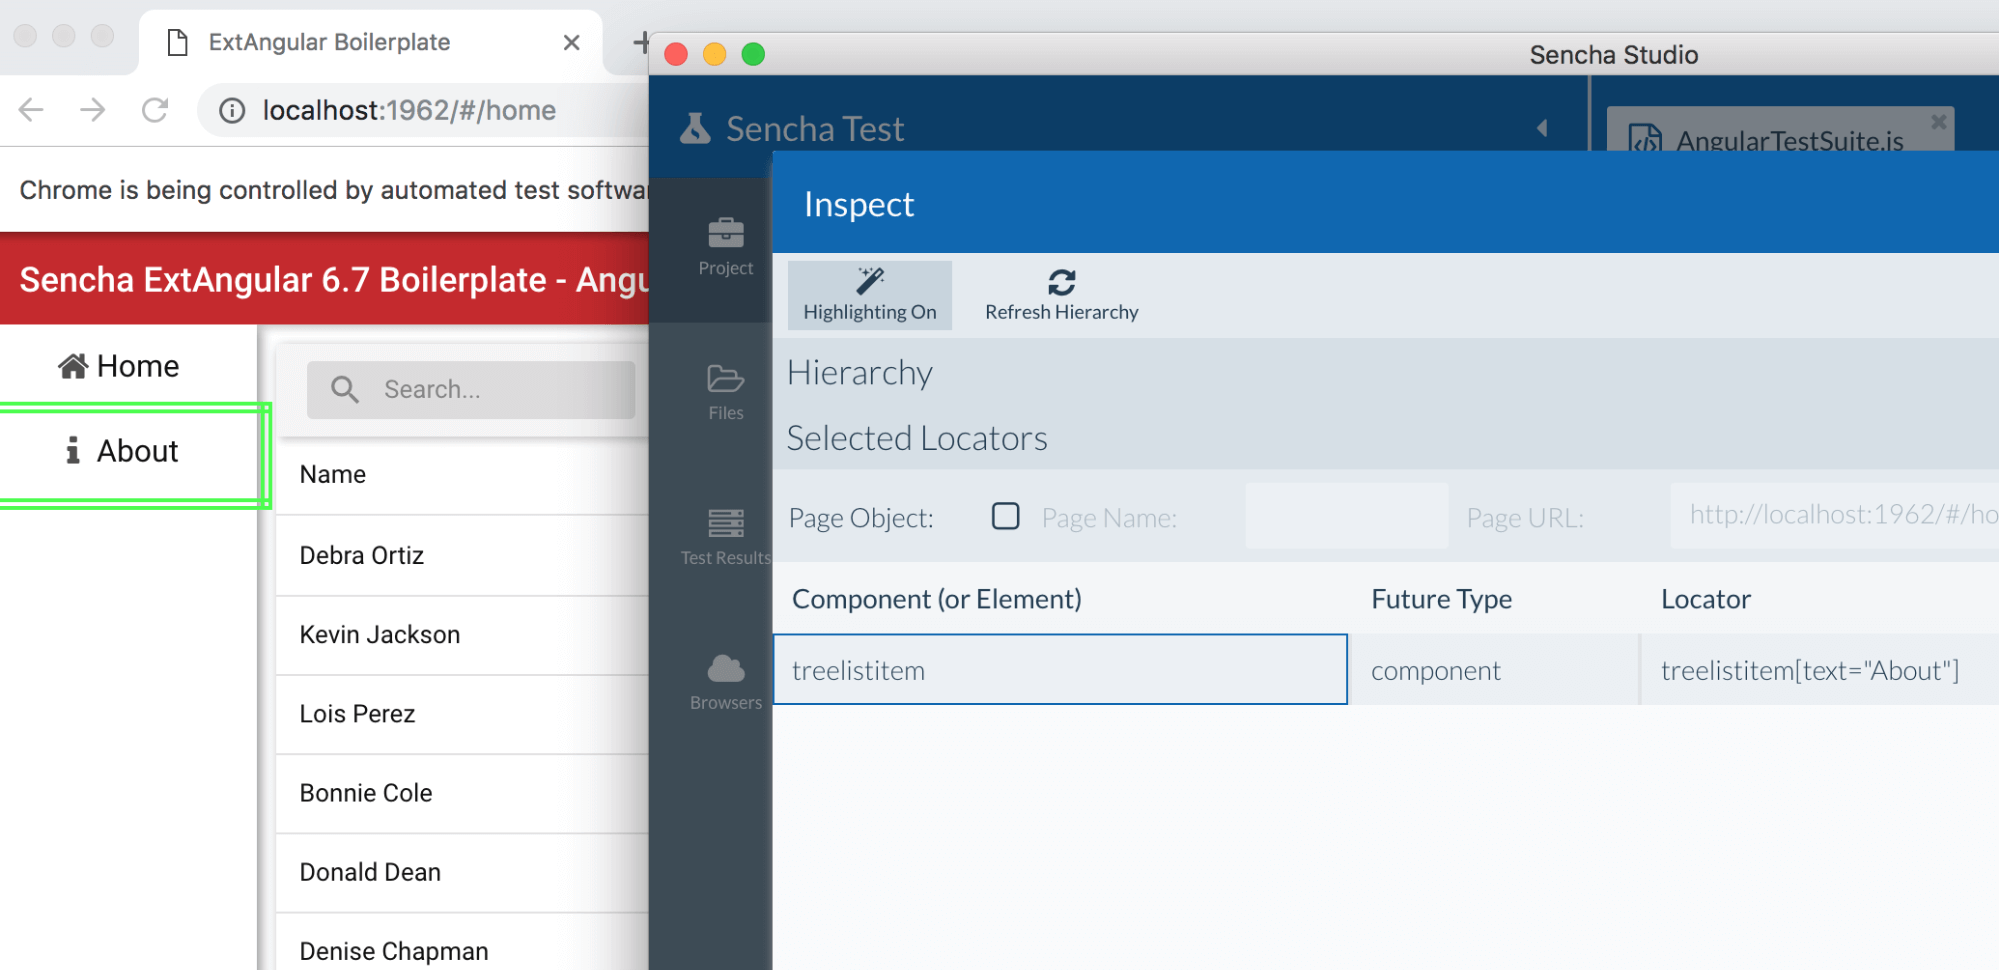Maximize the Sencha Studio window
Screen dimensions: 1999x970
753,54
